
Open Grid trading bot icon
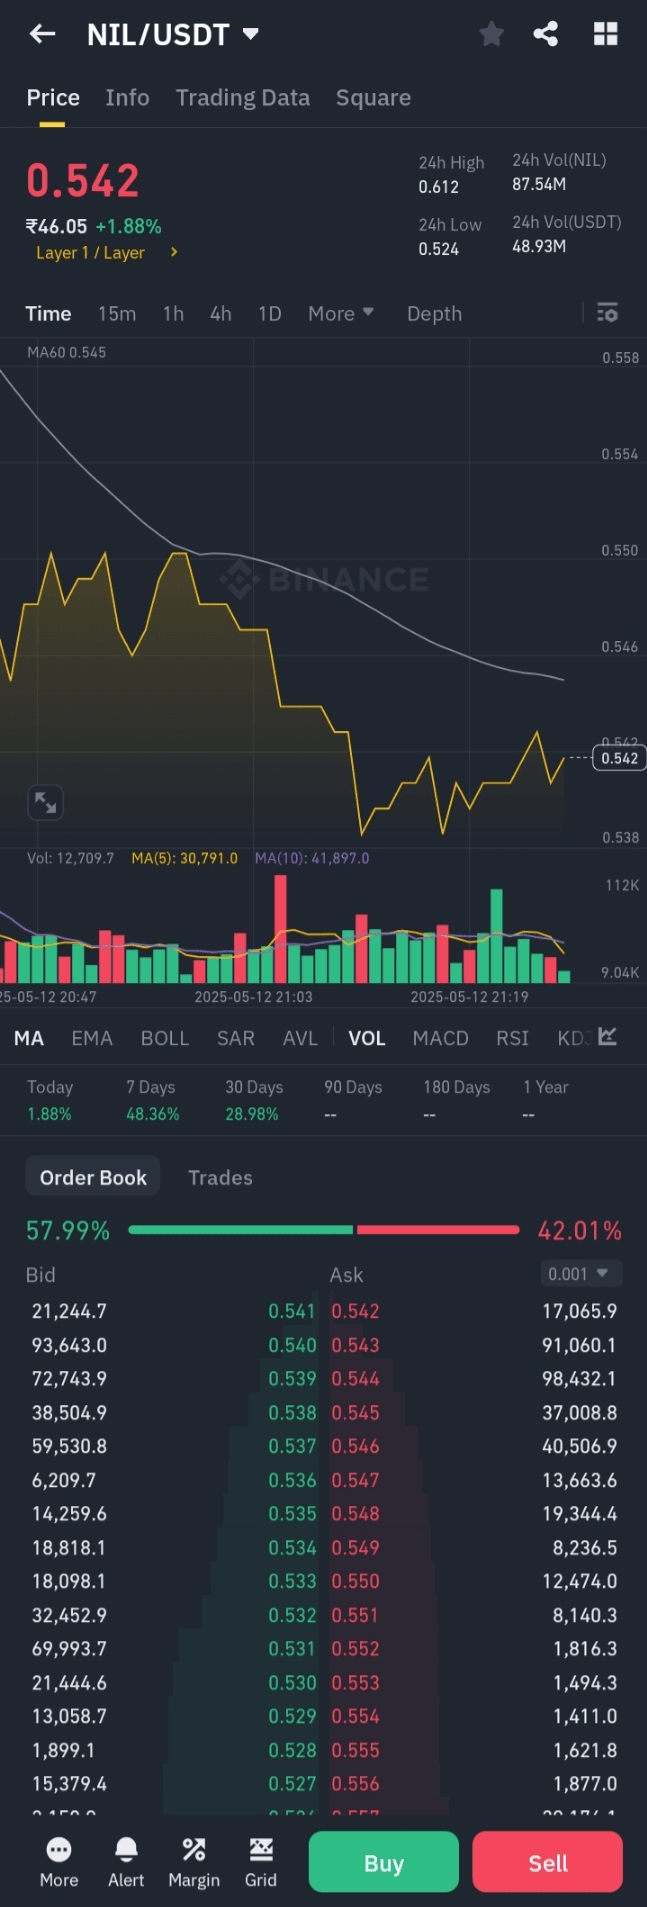tap(260, 1862)
